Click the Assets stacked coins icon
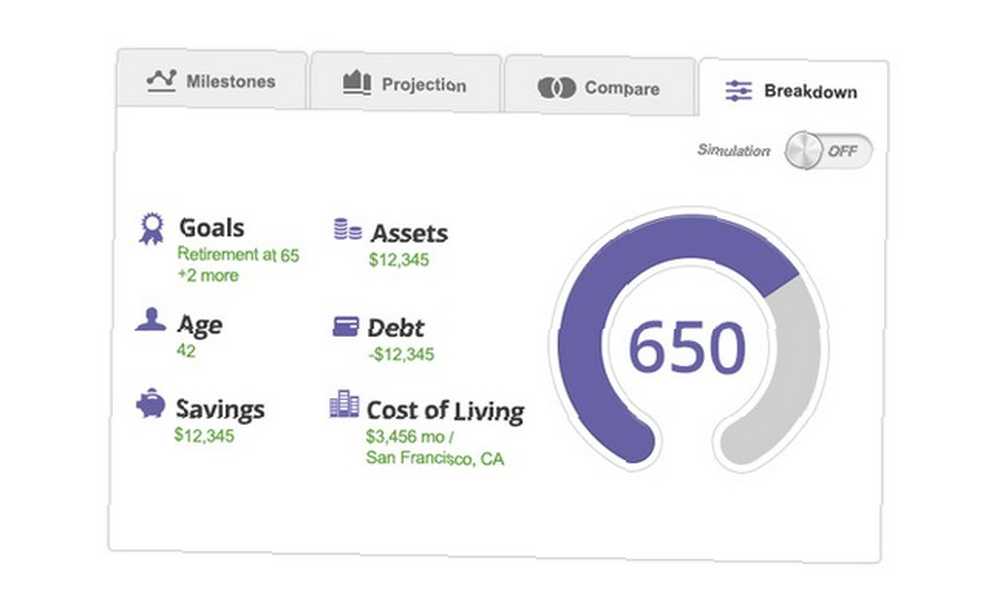This screenshot has height=613, width=1000. (x=347, y=229)
